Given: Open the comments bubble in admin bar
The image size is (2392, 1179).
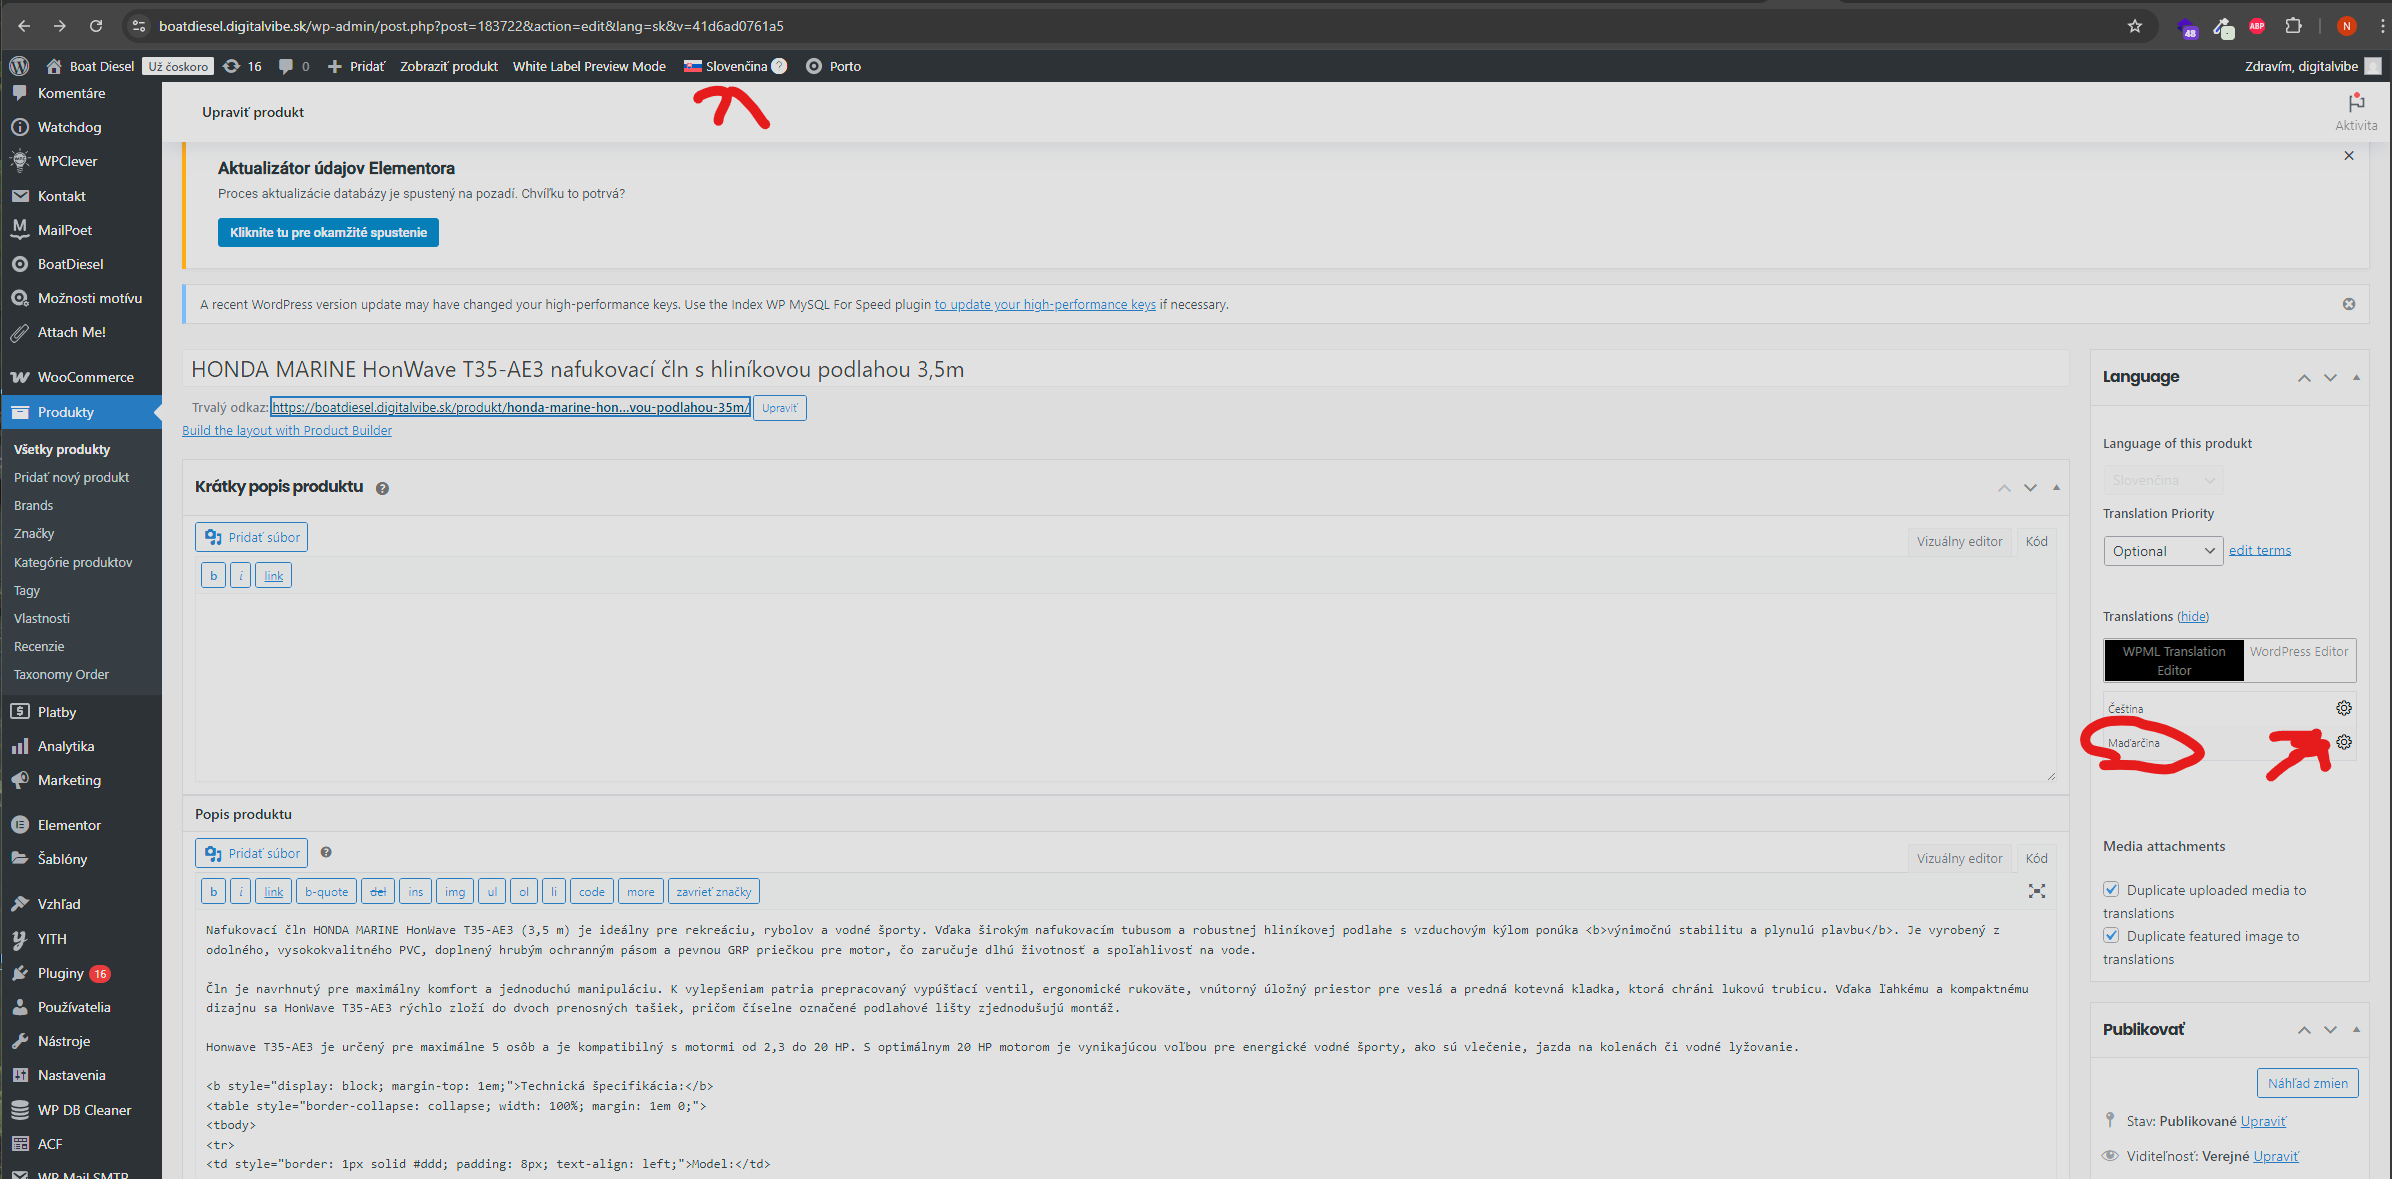Looking at the screenshot, I should (x=294, y=66).
